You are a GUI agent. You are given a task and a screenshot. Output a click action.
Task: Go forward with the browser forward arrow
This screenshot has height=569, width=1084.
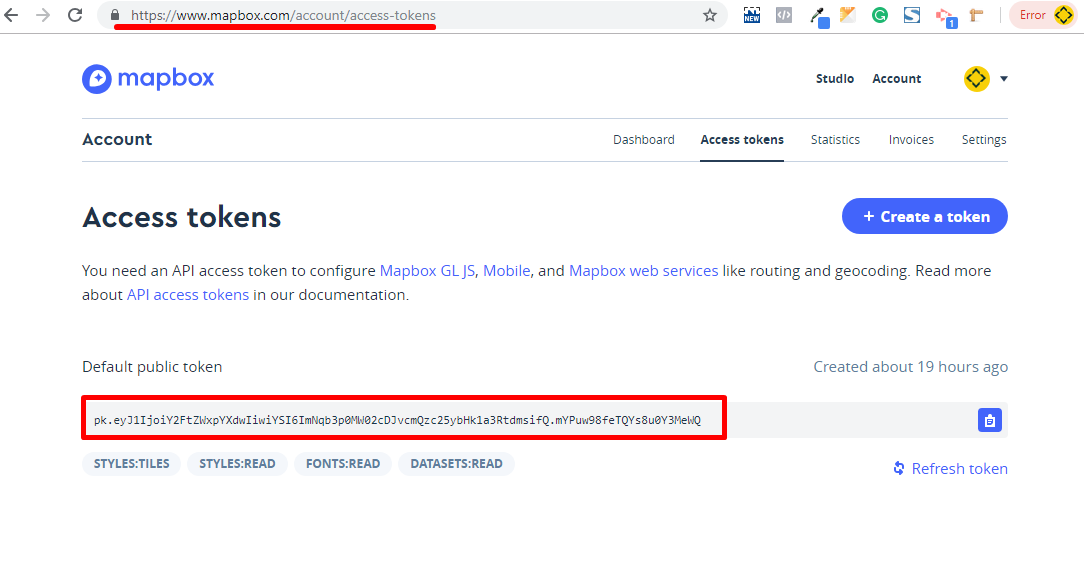tap(43, 15)
